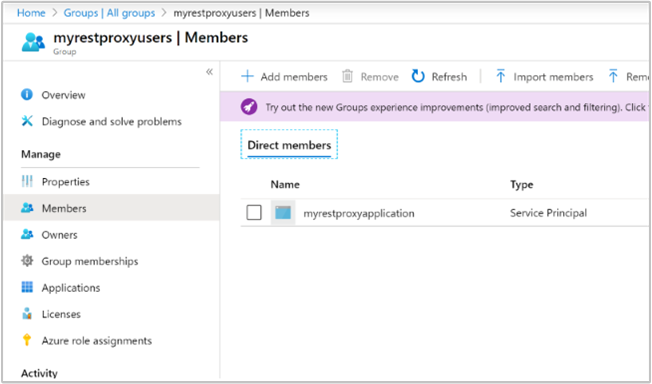Image resolution: width=652 pixels, height=384 pixels.
Task: Click the Overview info icon
Action: [x=27, y=95]
